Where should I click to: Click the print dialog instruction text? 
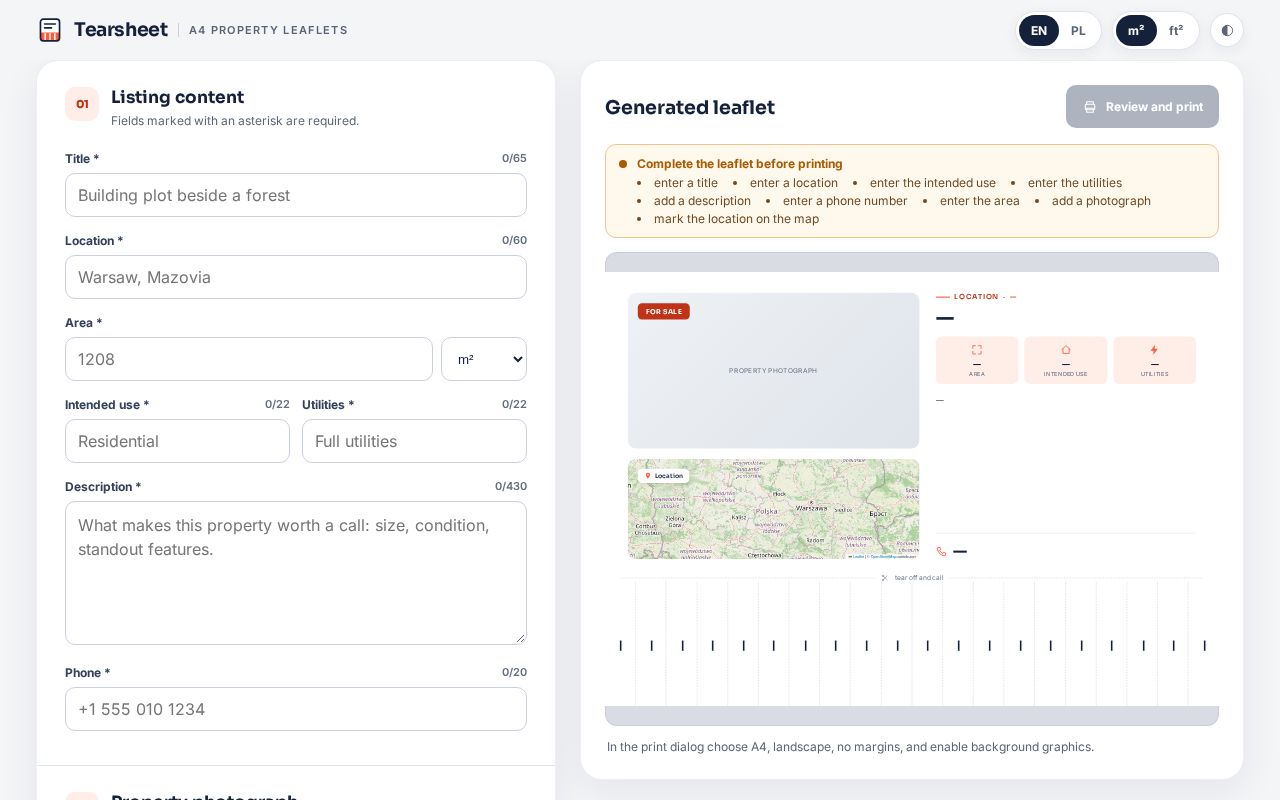[850, 747]
